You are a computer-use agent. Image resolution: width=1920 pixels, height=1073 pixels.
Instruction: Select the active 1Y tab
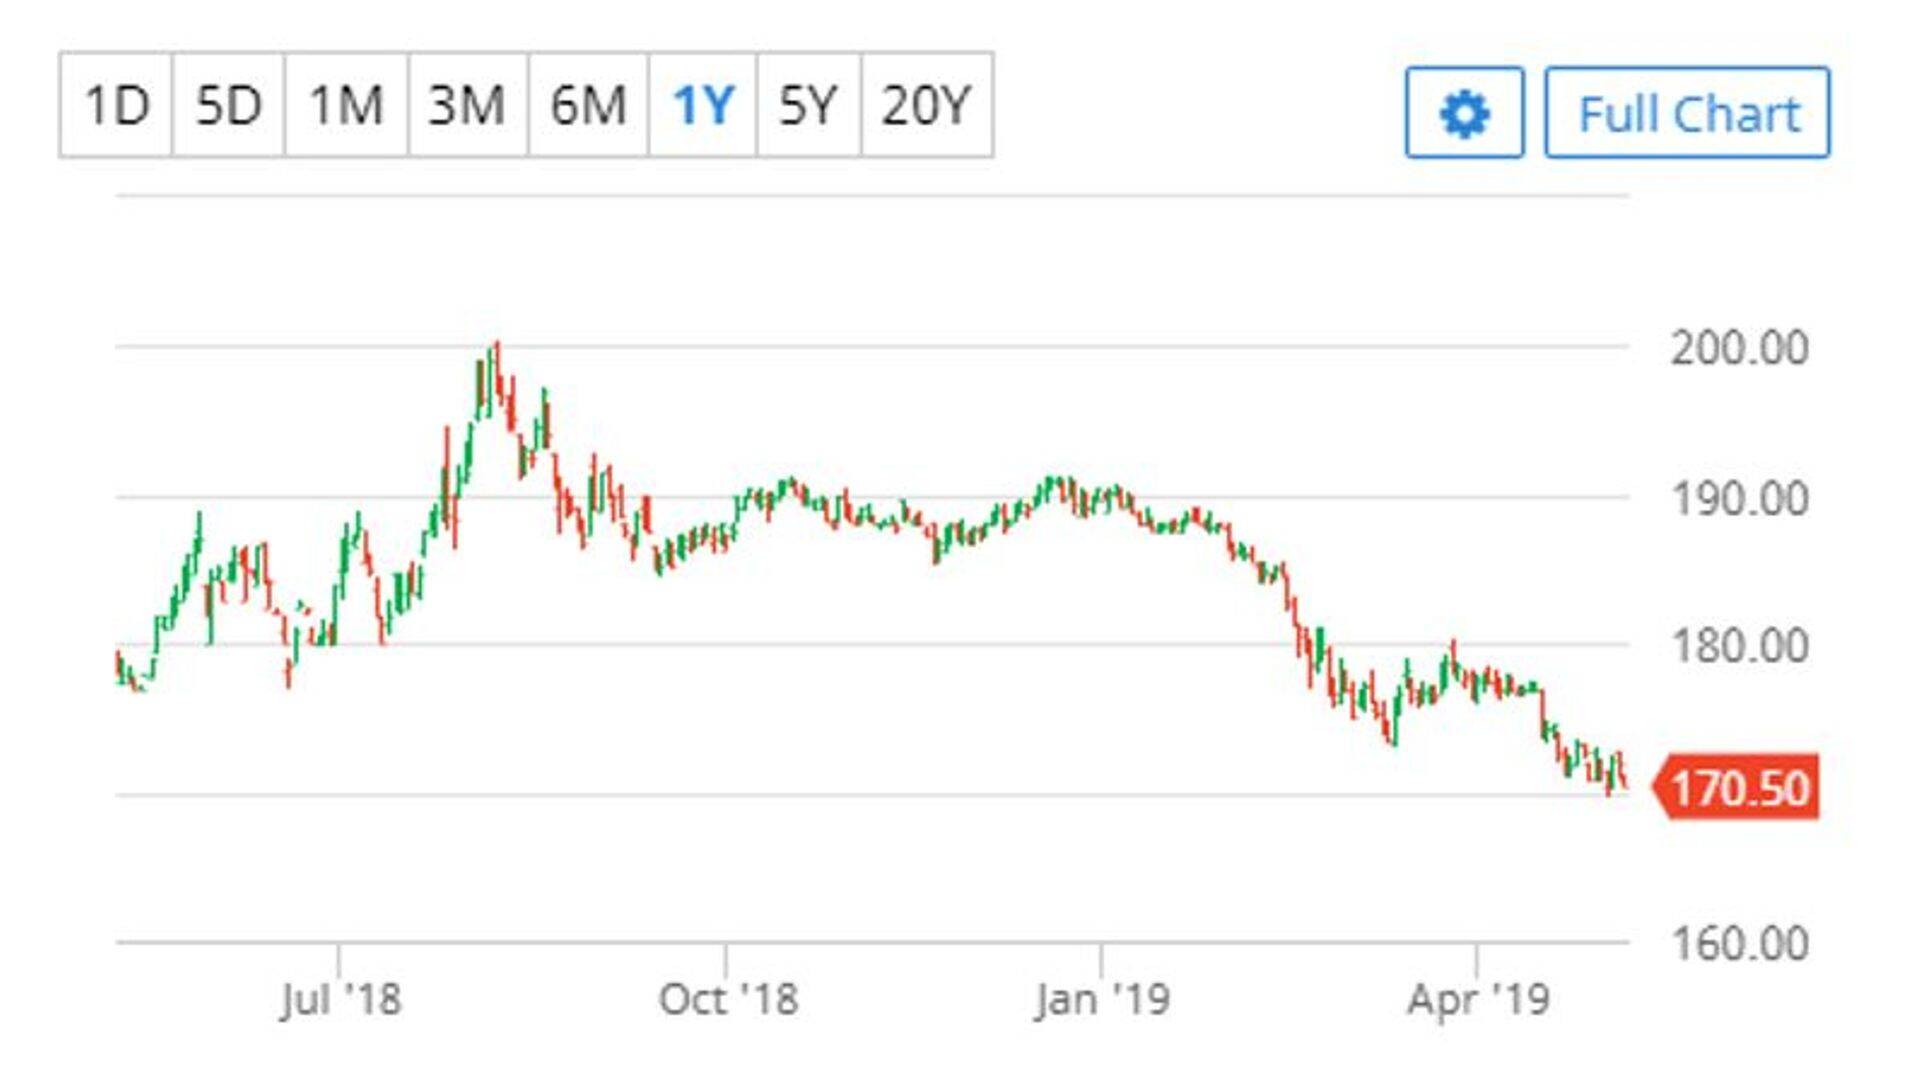703,105
